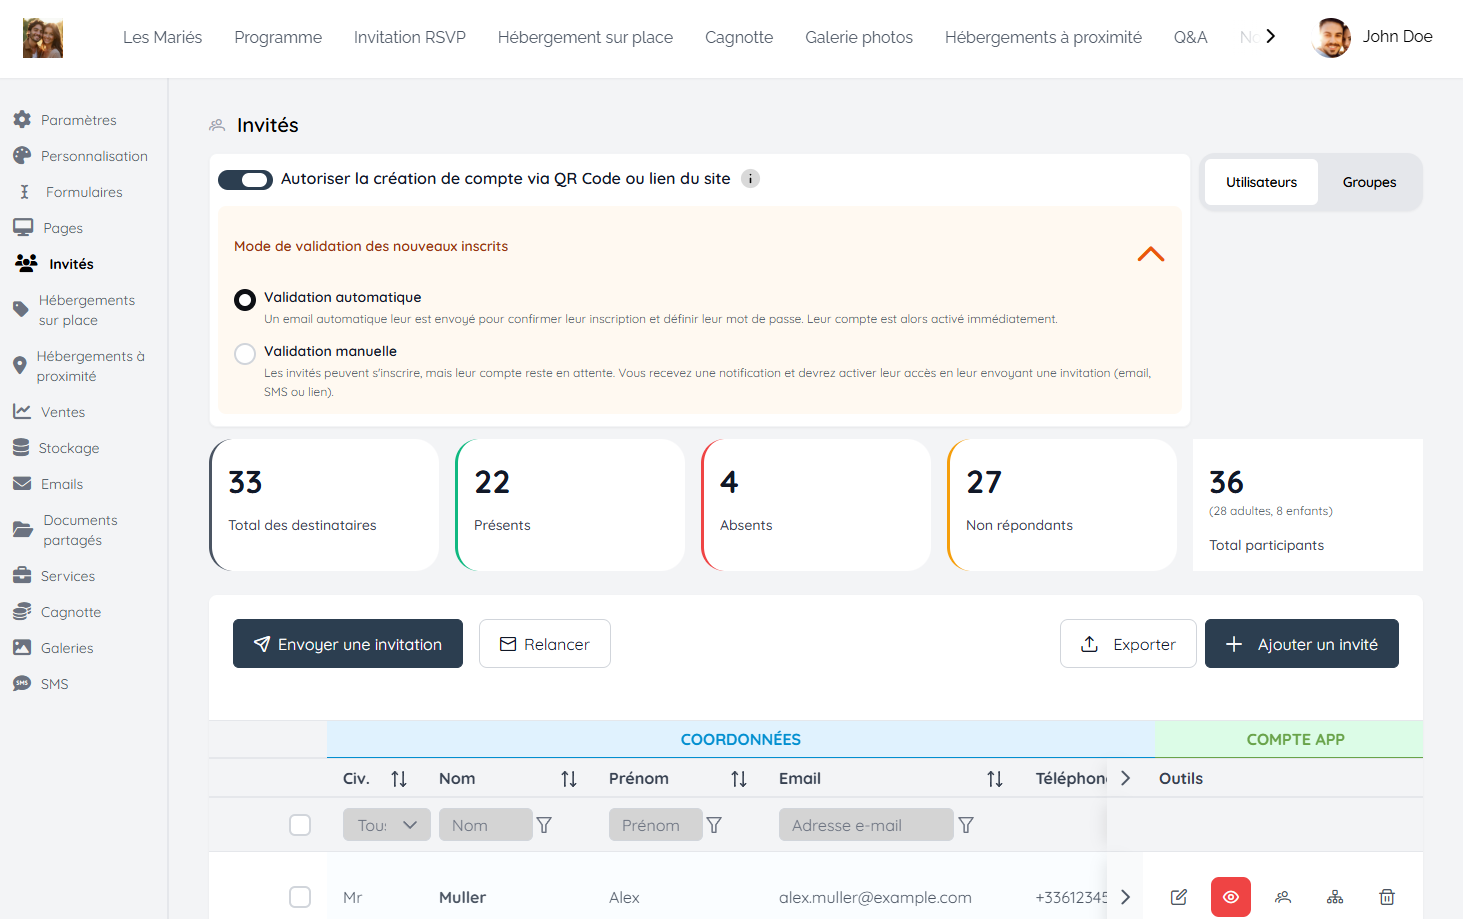This screenshot has width=1463, height=919.
Task: Click the Exporter button
Action: (1128, 644)
